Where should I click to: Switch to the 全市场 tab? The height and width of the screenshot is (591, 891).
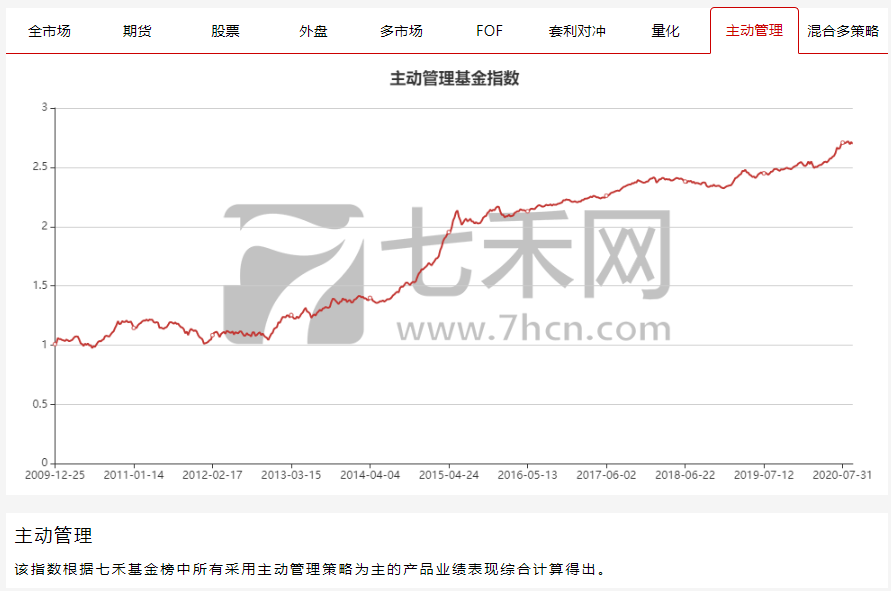[49, 31]
